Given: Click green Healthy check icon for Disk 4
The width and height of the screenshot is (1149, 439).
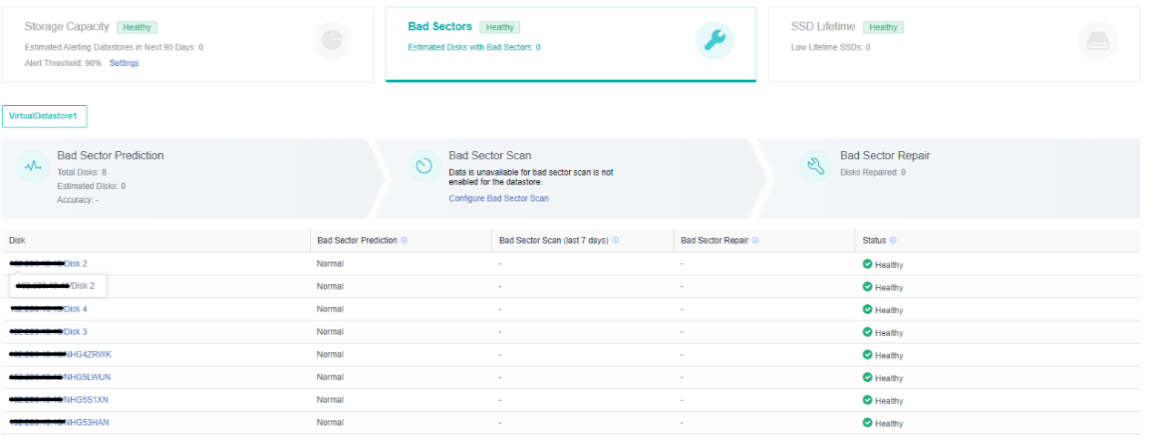Looking at the screenshot, I should tap(867, 309).
